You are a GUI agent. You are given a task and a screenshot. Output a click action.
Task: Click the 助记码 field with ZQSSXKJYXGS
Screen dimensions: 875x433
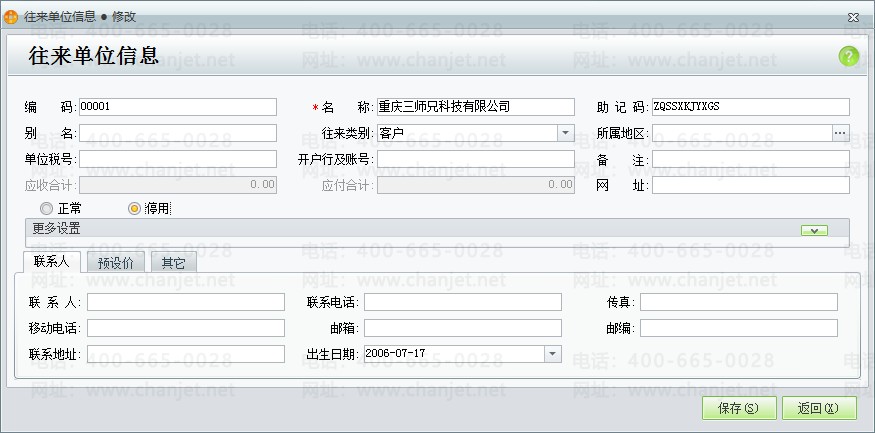click(751, 107)
